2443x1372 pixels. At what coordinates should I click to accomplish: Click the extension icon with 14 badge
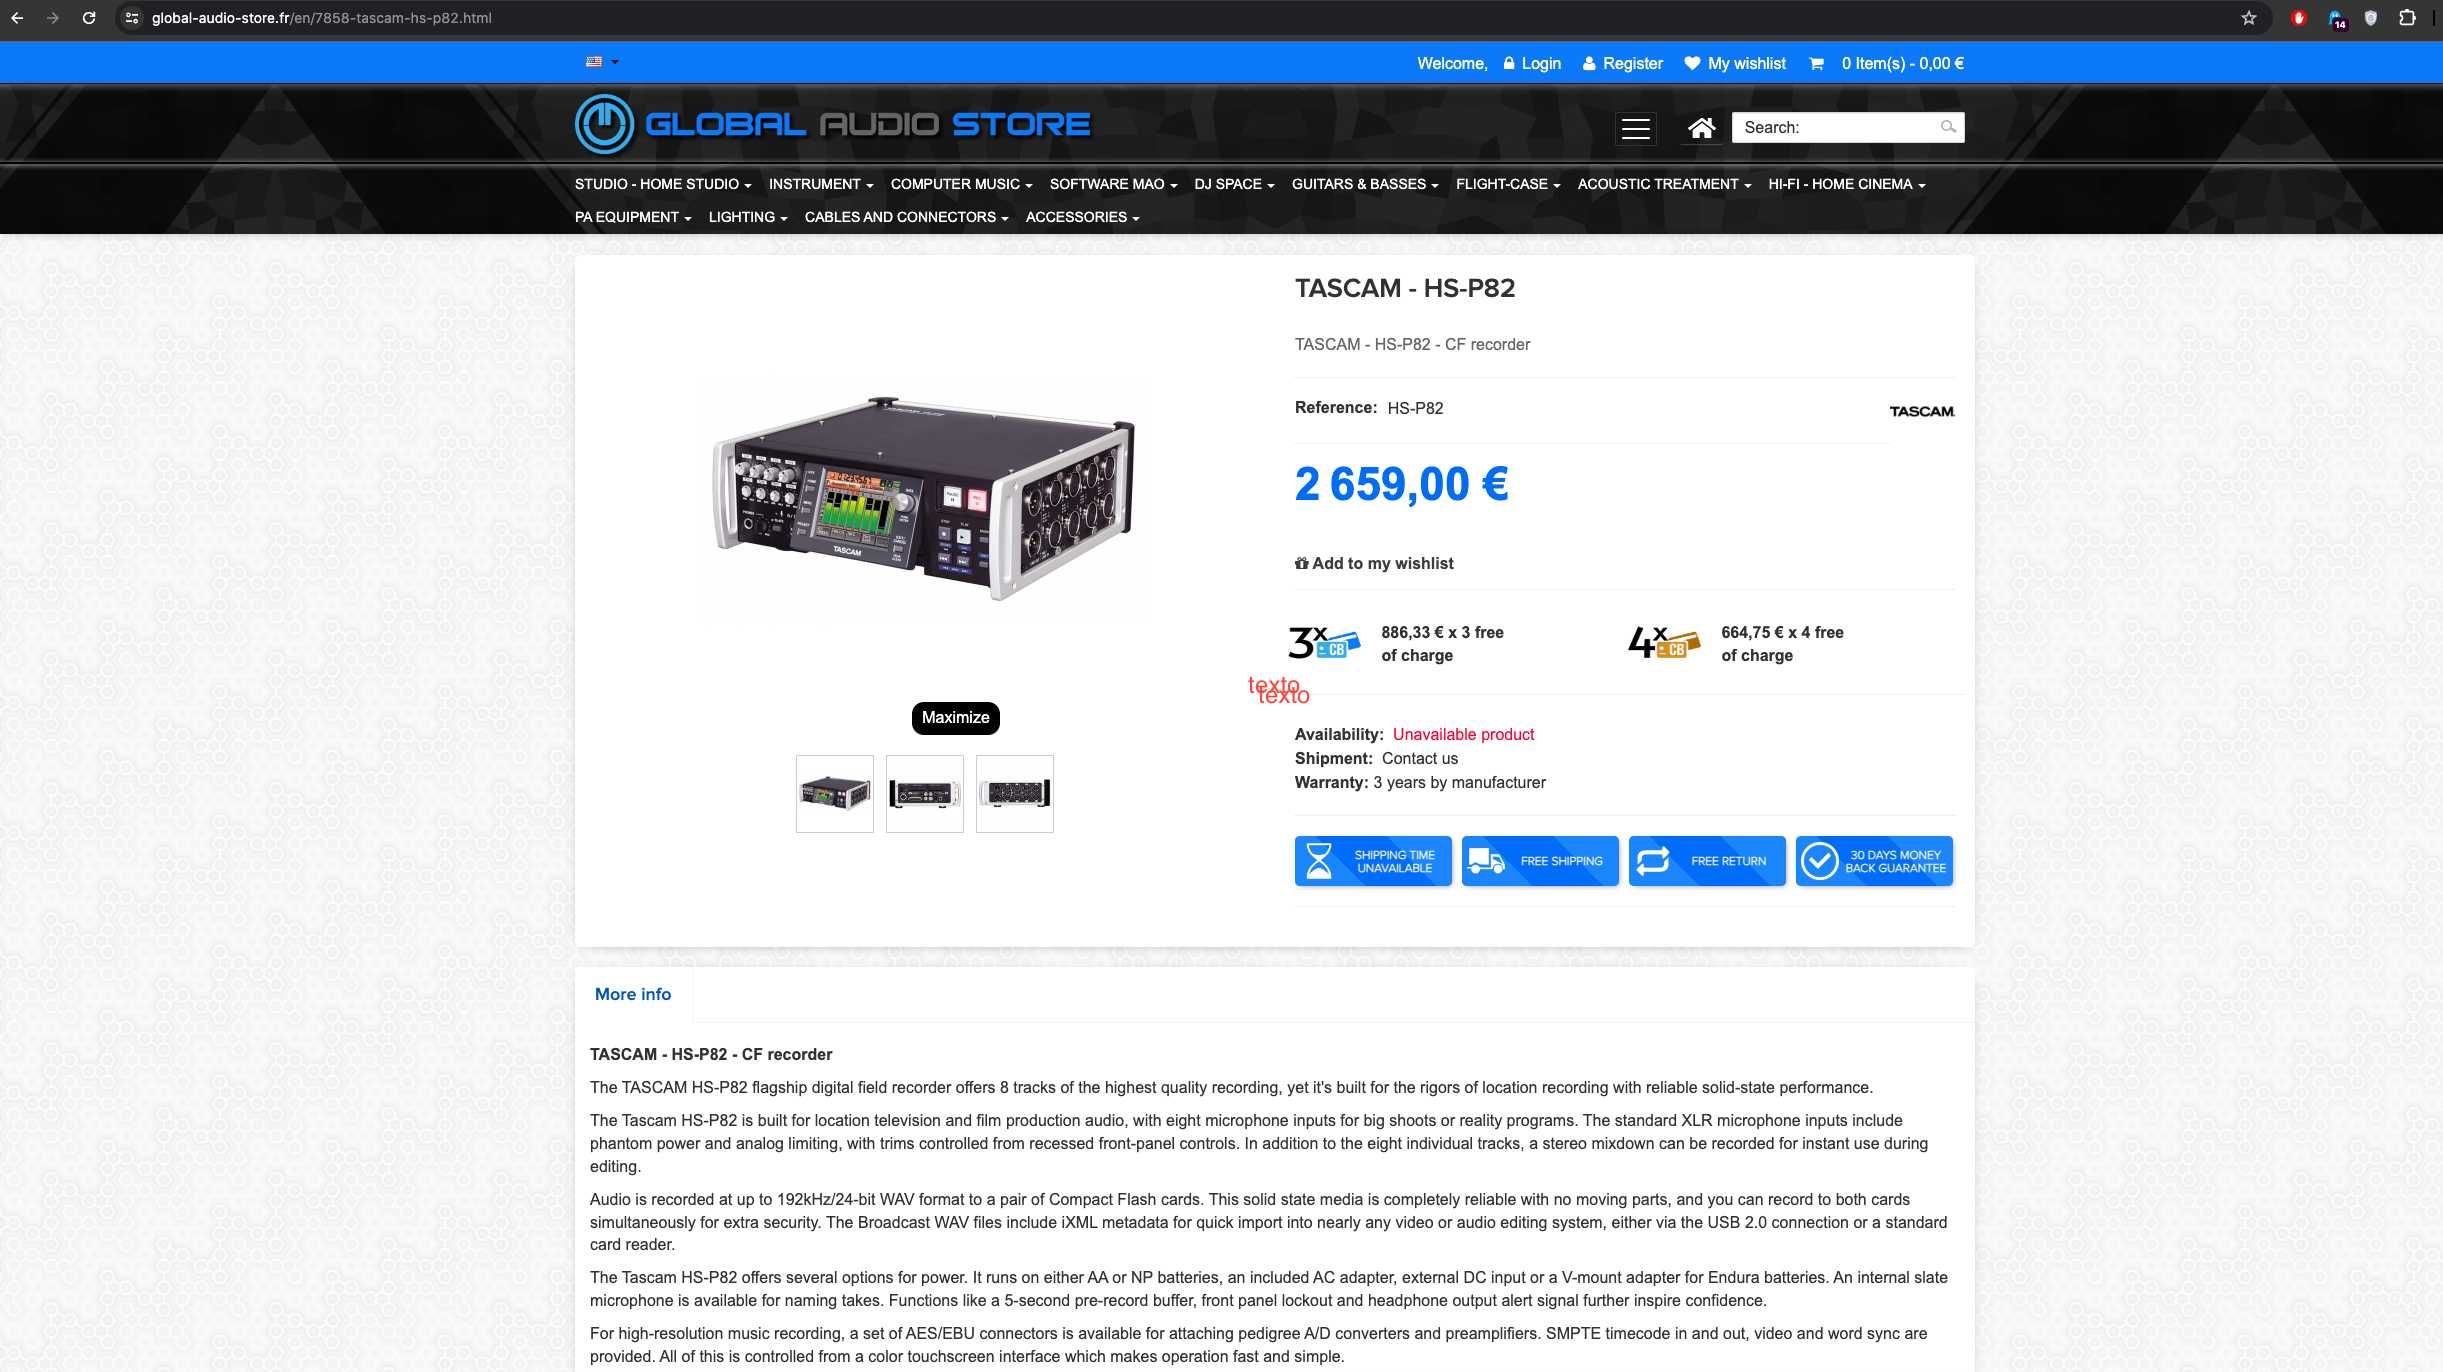(2336, 19)
